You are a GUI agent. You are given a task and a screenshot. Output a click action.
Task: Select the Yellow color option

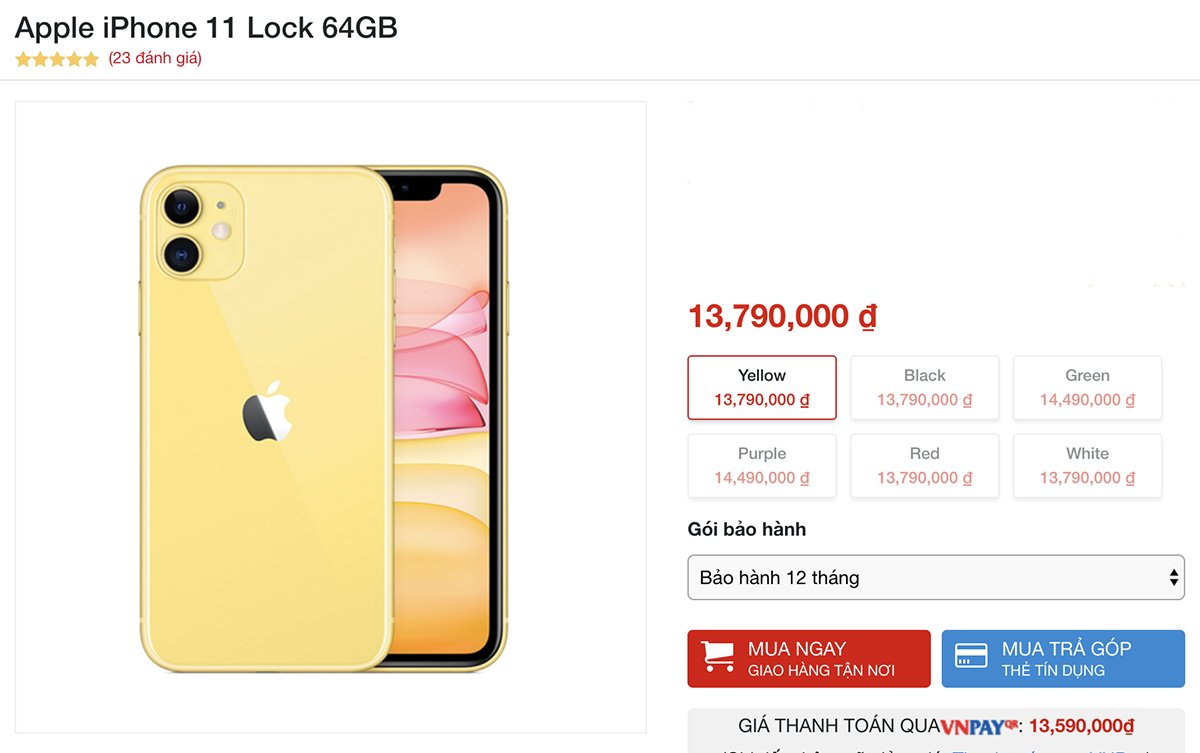pos(762,387)
